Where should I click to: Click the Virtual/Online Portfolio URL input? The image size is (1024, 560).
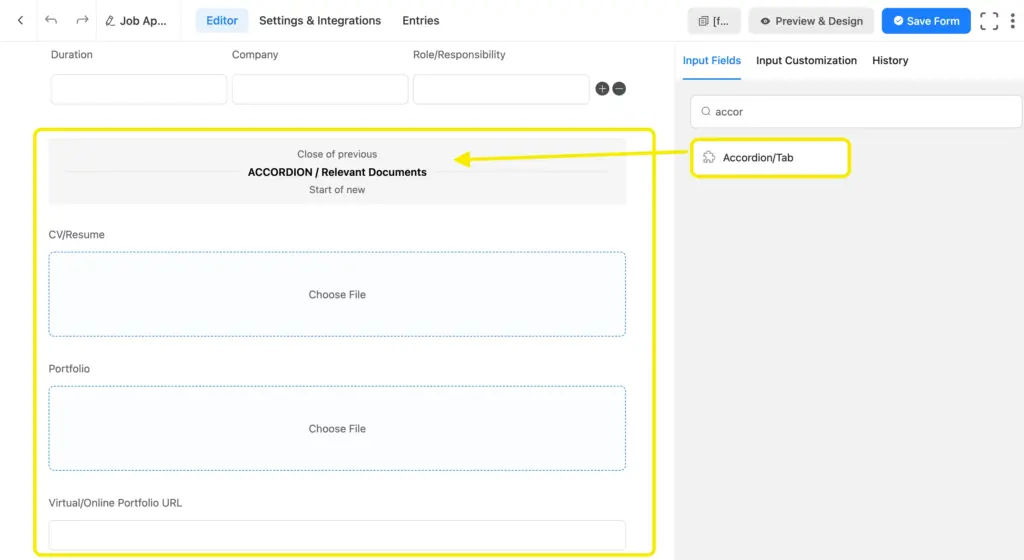[337, 534]
